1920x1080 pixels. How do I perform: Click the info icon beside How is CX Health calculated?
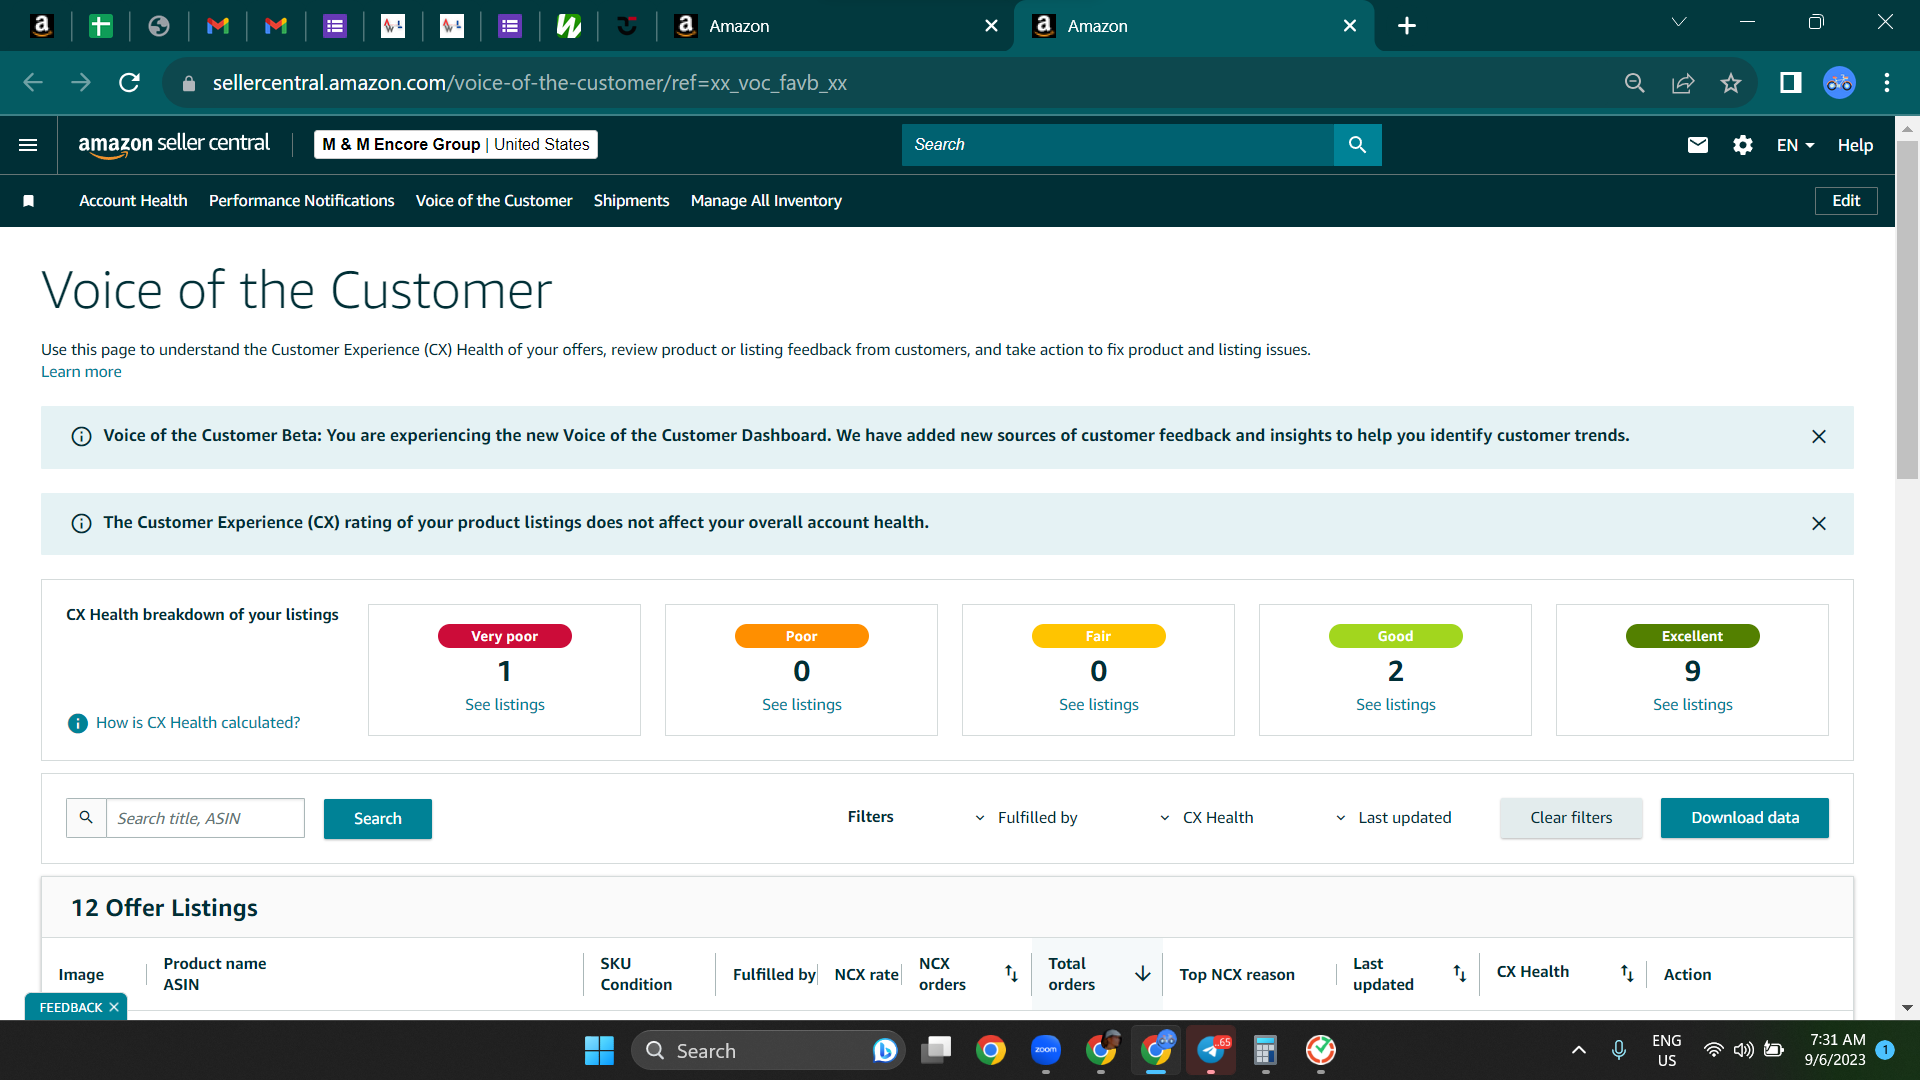click(x=77, y=723)
